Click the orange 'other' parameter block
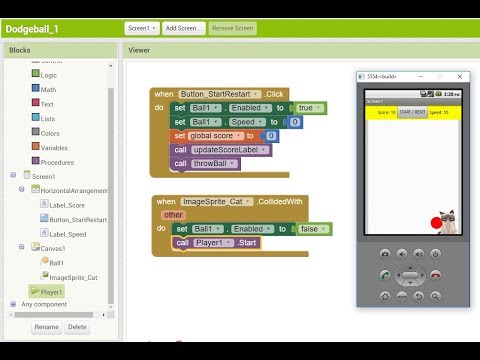 click(173, 215)
